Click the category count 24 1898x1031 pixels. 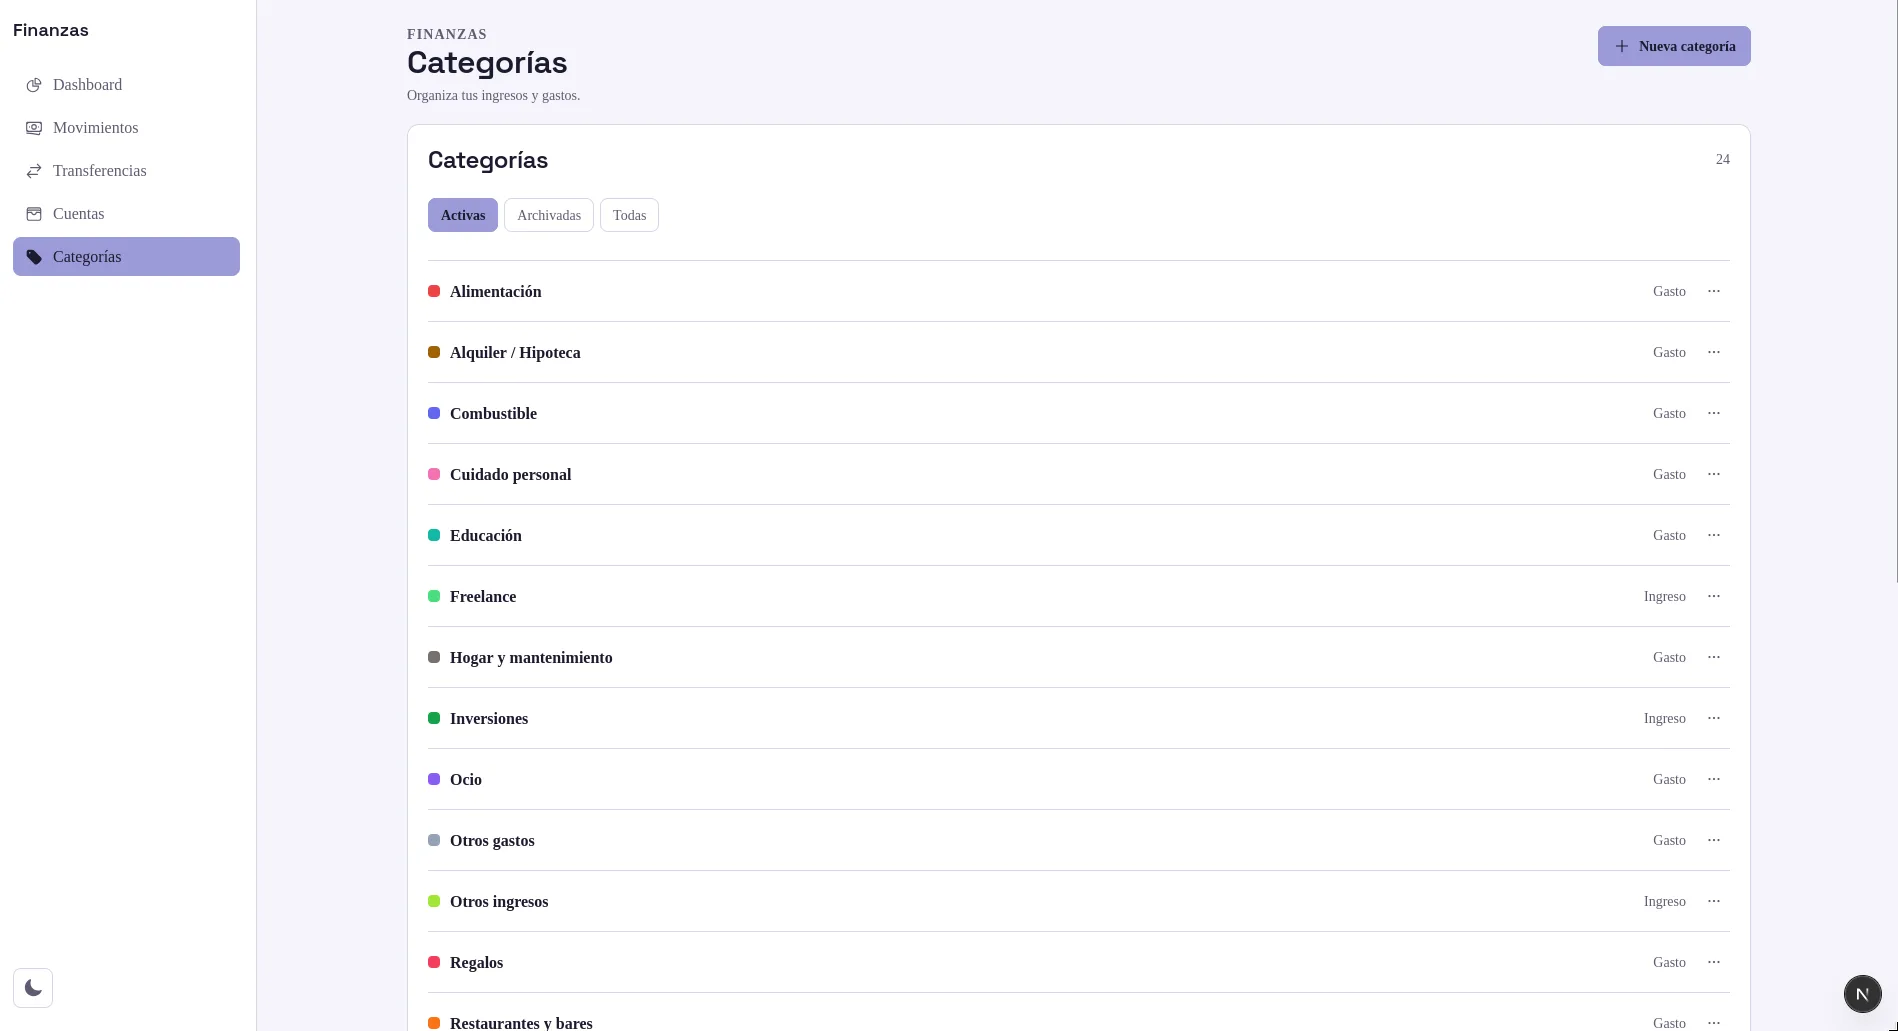click(1723, 159)
